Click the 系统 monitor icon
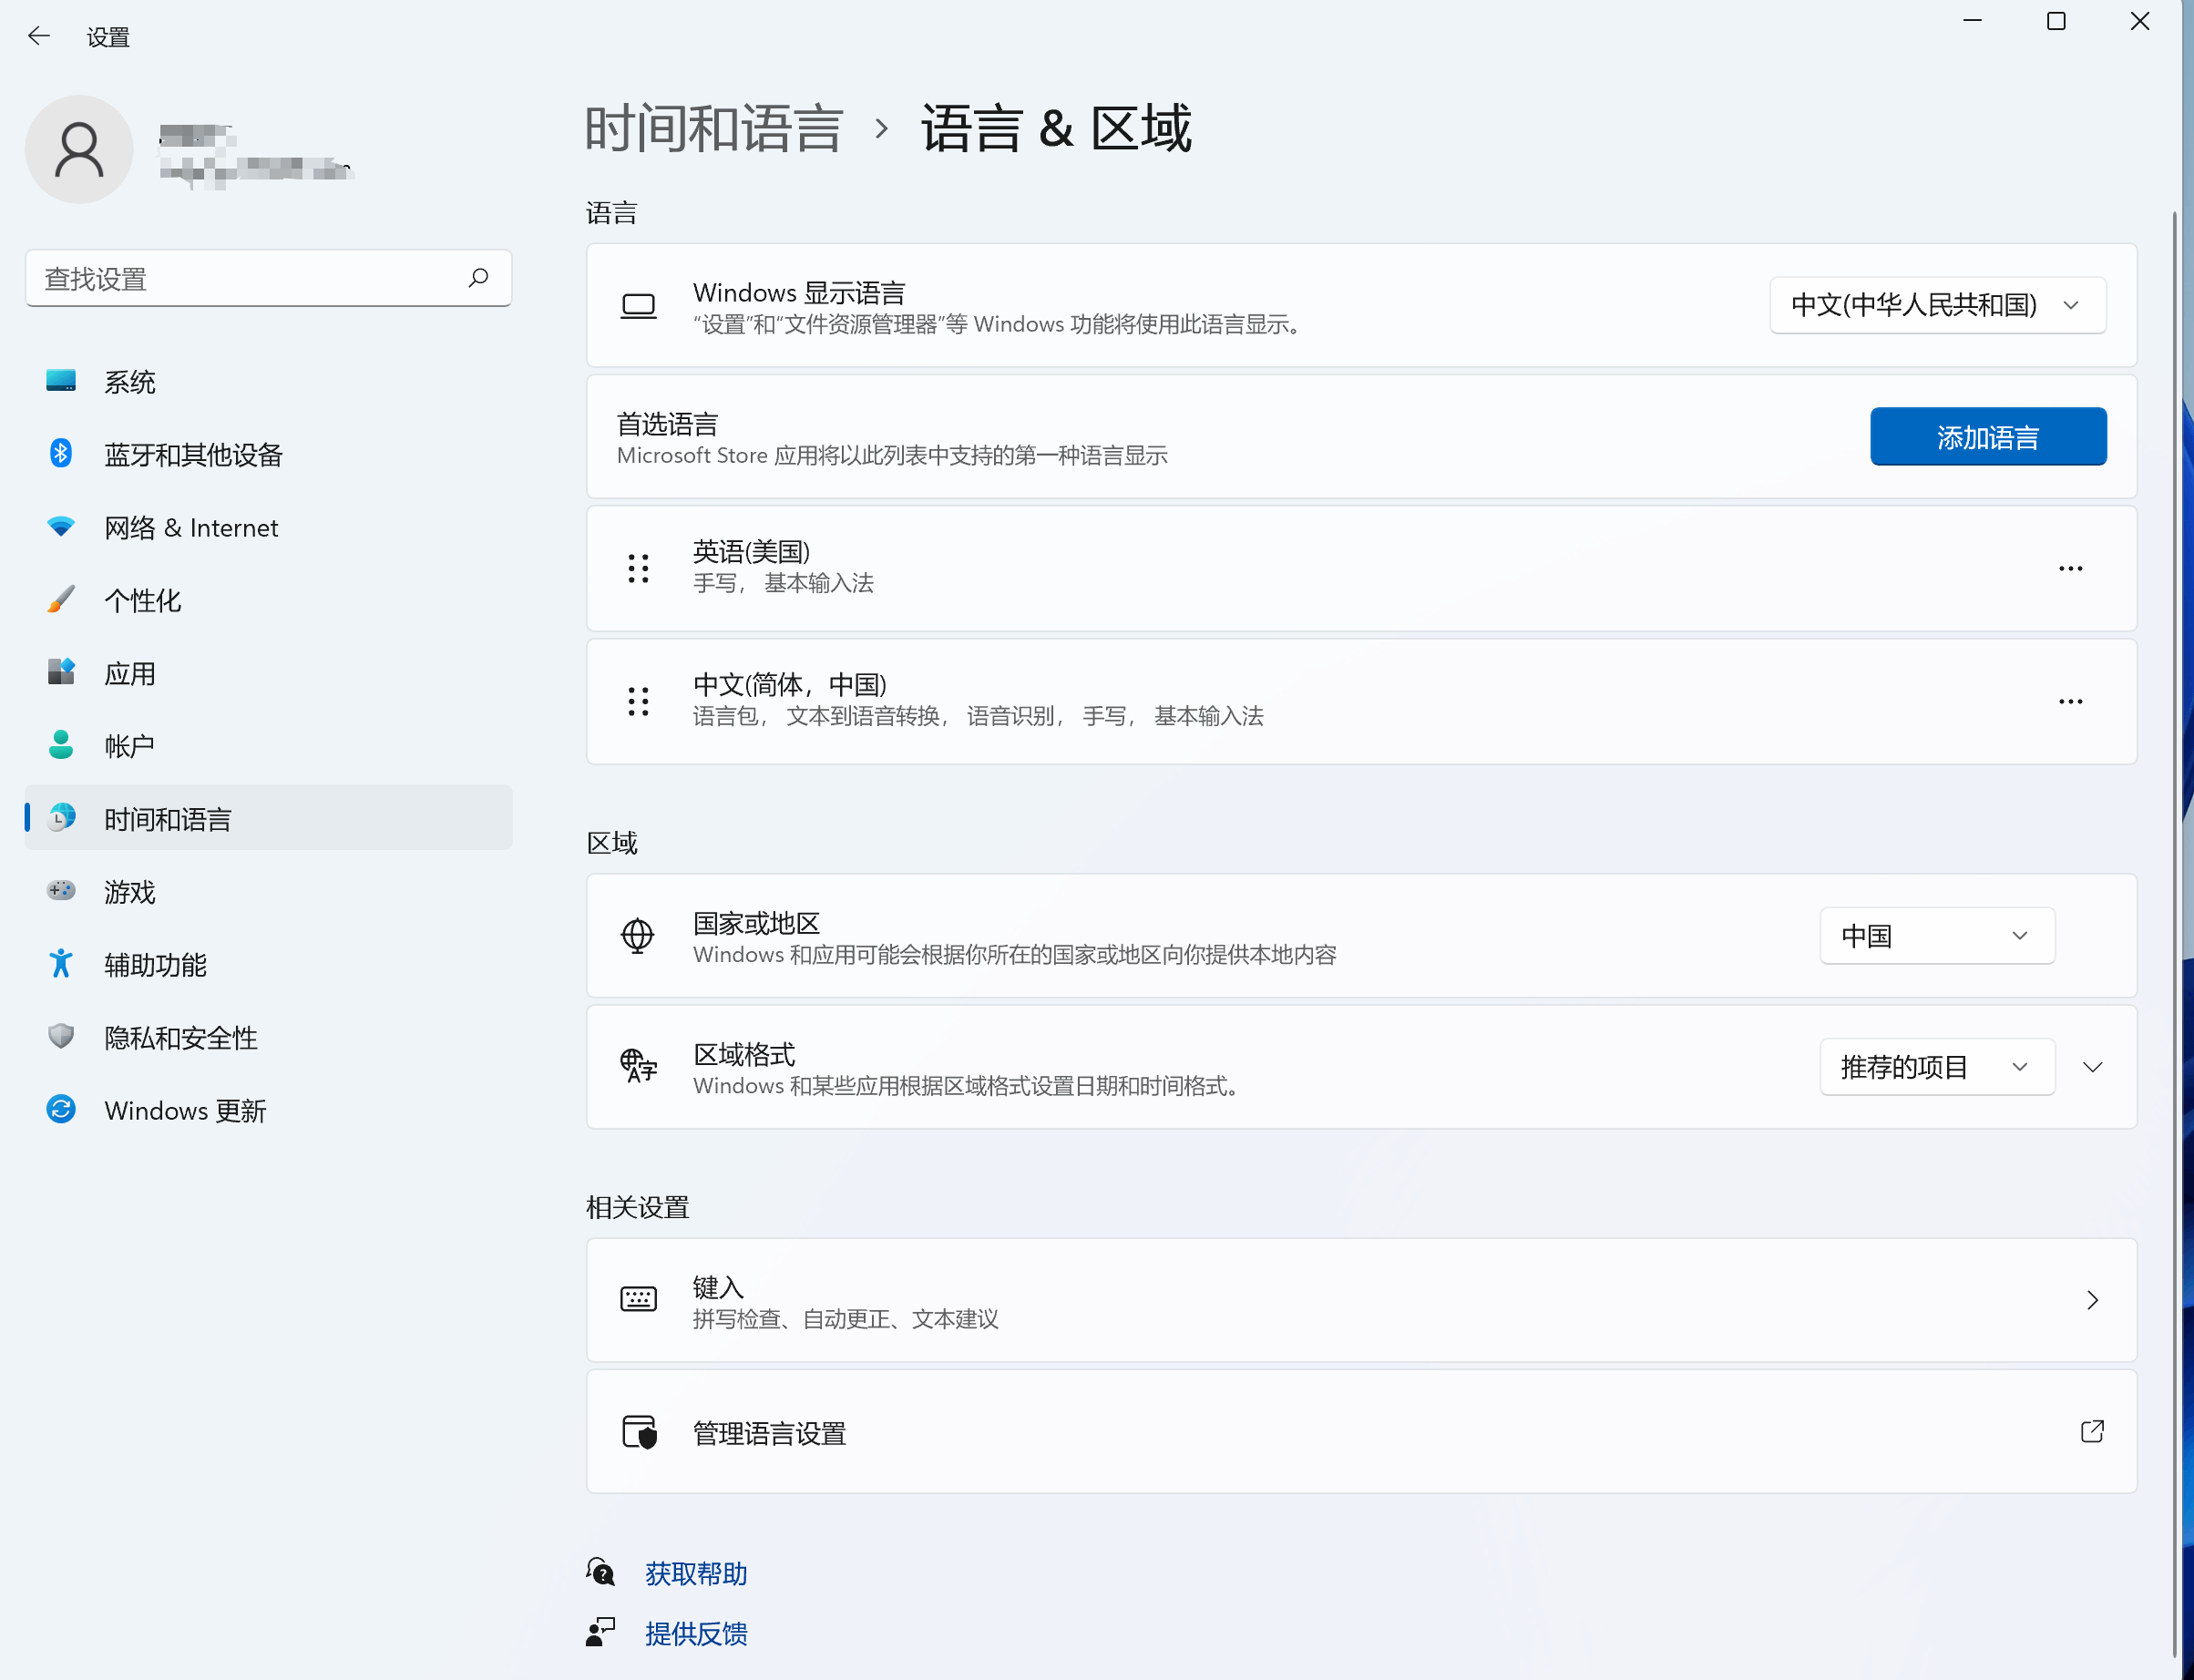 coord(61,381)
